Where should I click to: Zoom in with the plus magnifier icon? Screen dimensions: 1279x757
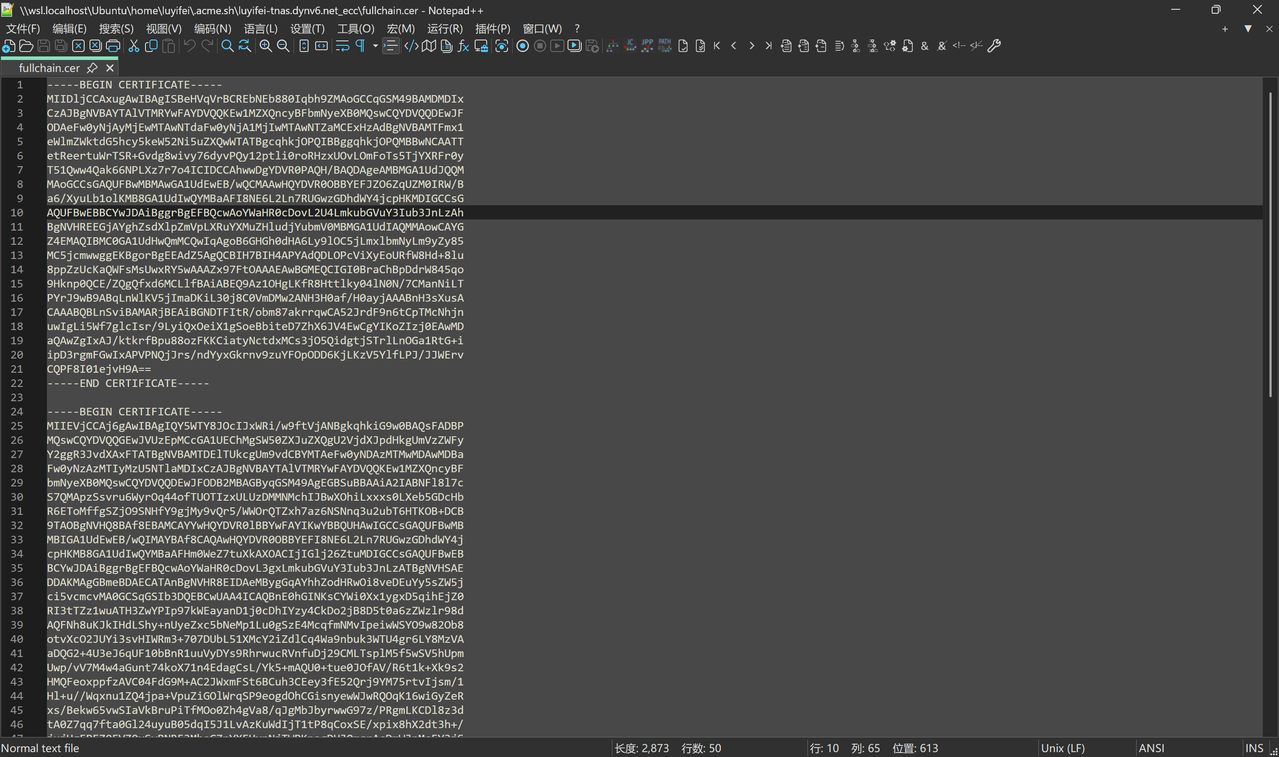(265, 46)
